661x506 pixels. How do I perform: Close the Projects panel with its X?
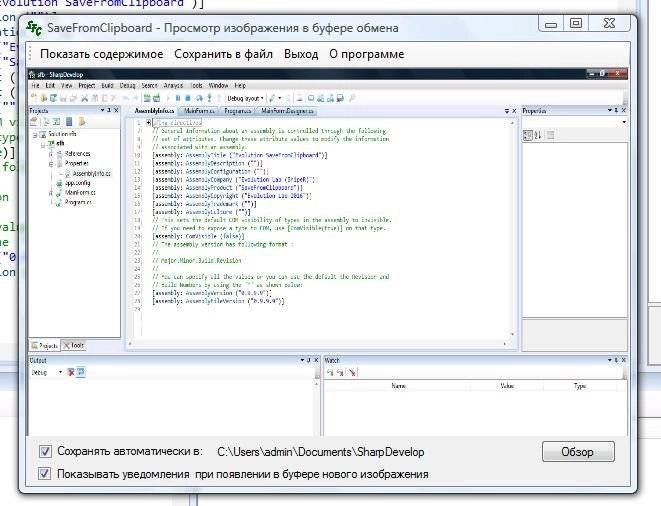[116, 110]
